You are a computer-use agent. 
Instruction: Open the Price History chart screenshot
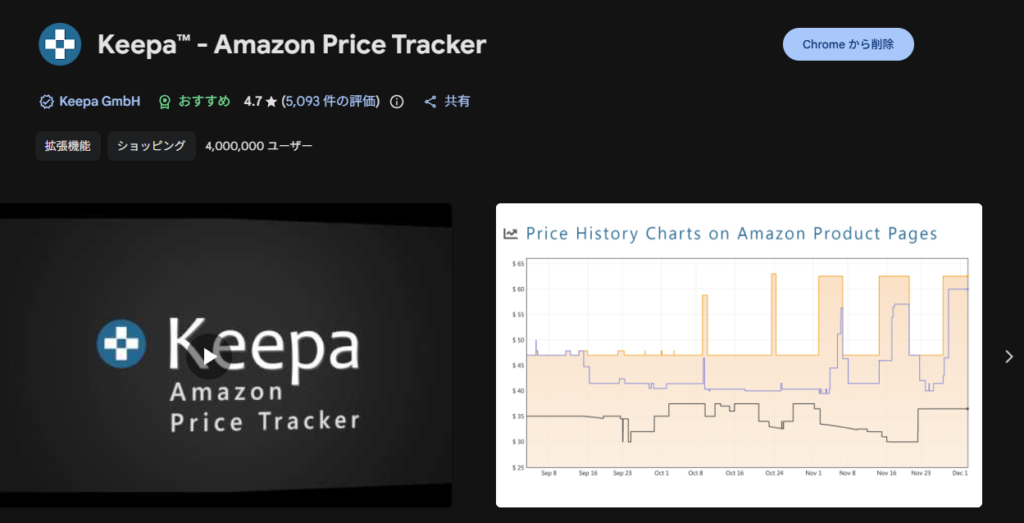click(x=738, y=355)
